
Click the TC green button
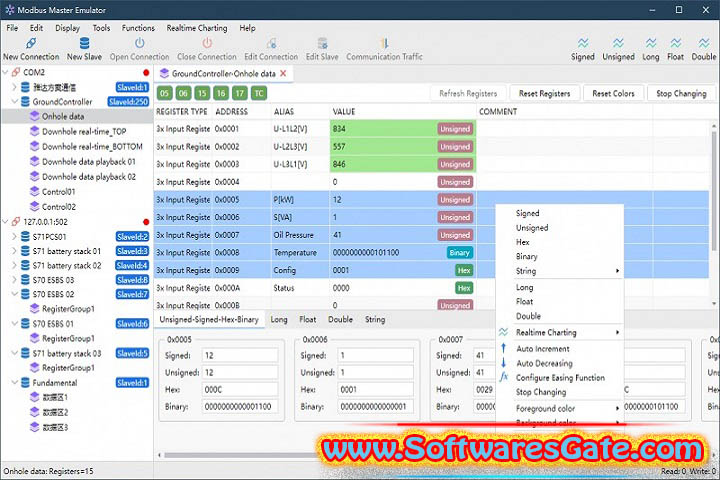click(x=259, y=93)
